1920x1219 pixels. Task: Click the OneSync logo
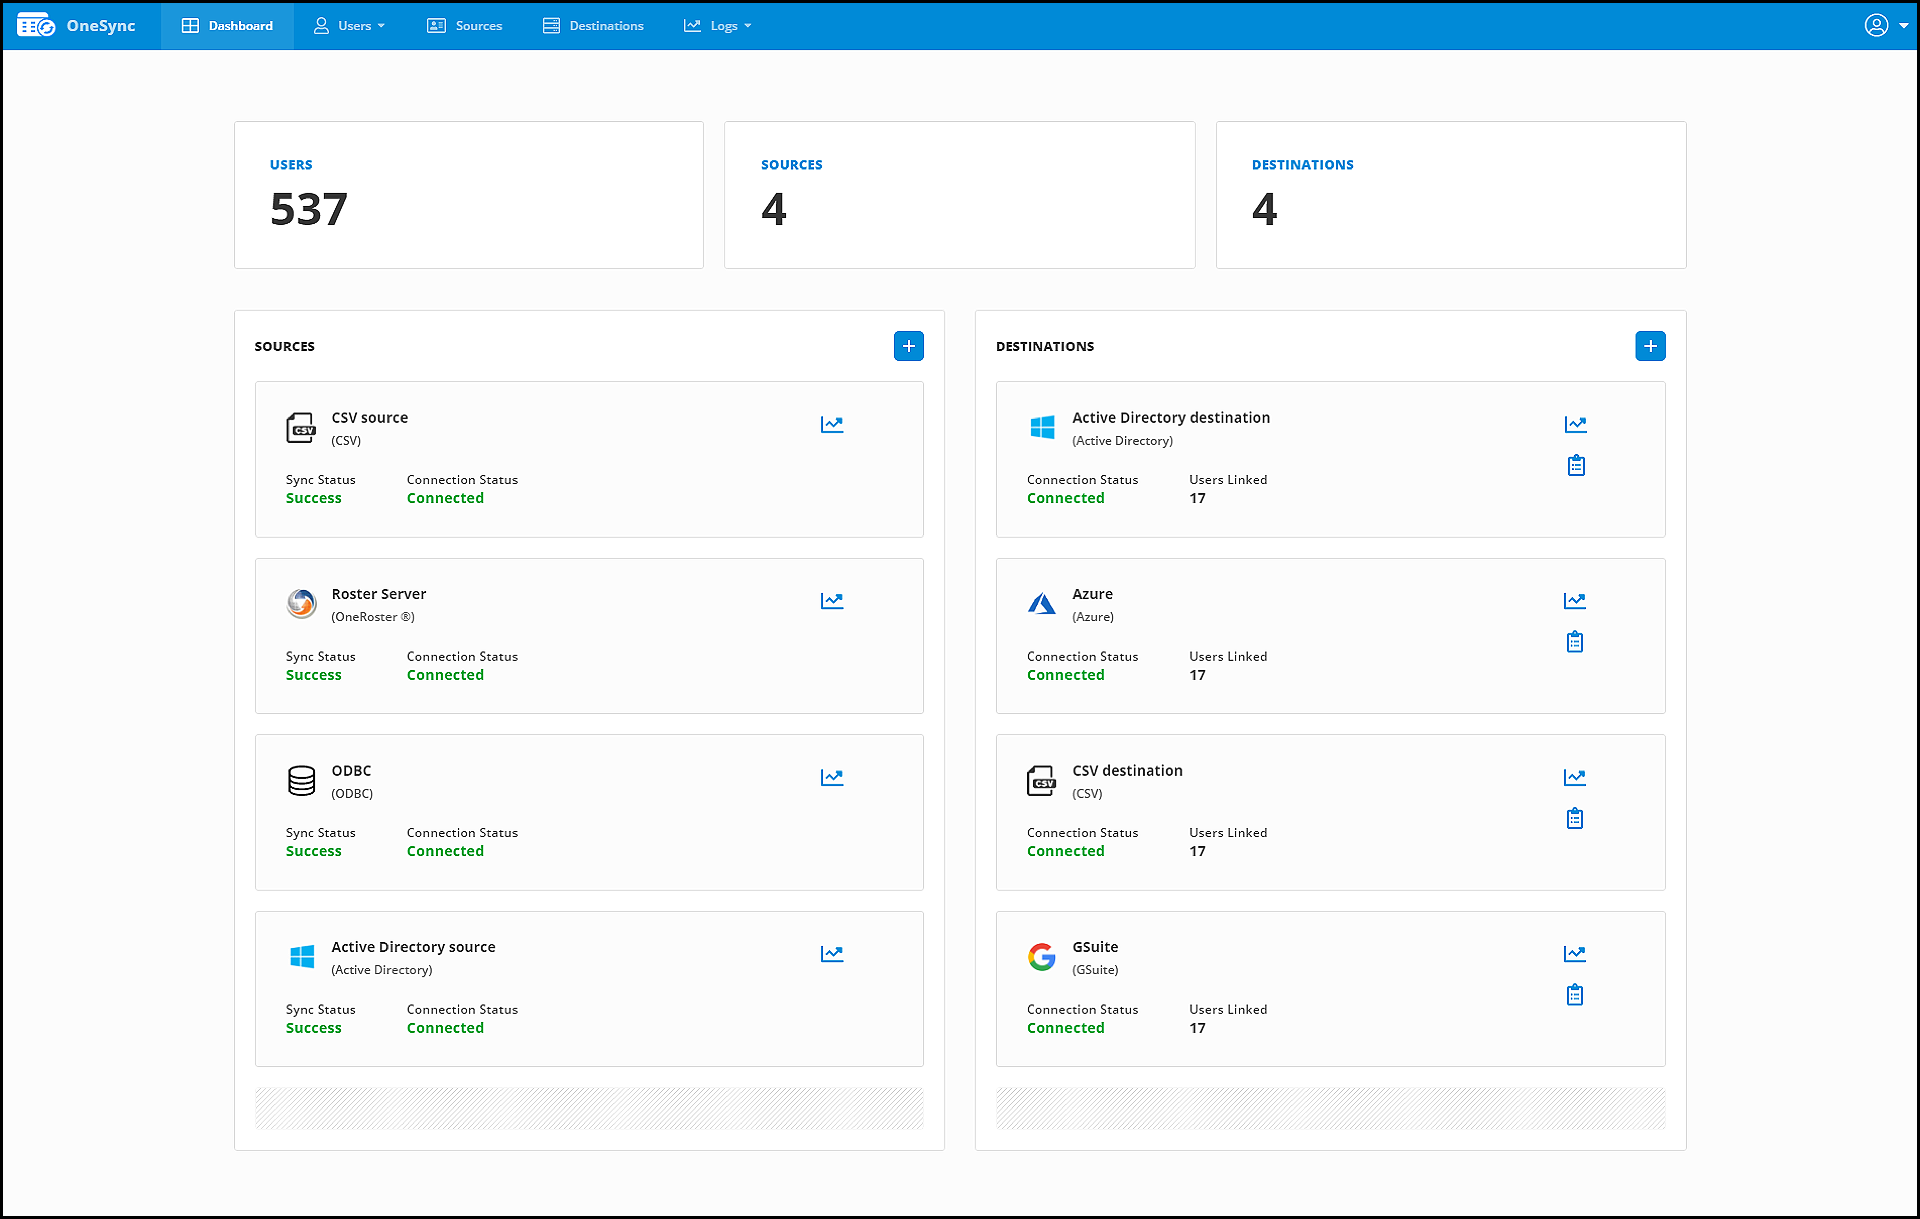pyautogui.click(x=80, y=25)
